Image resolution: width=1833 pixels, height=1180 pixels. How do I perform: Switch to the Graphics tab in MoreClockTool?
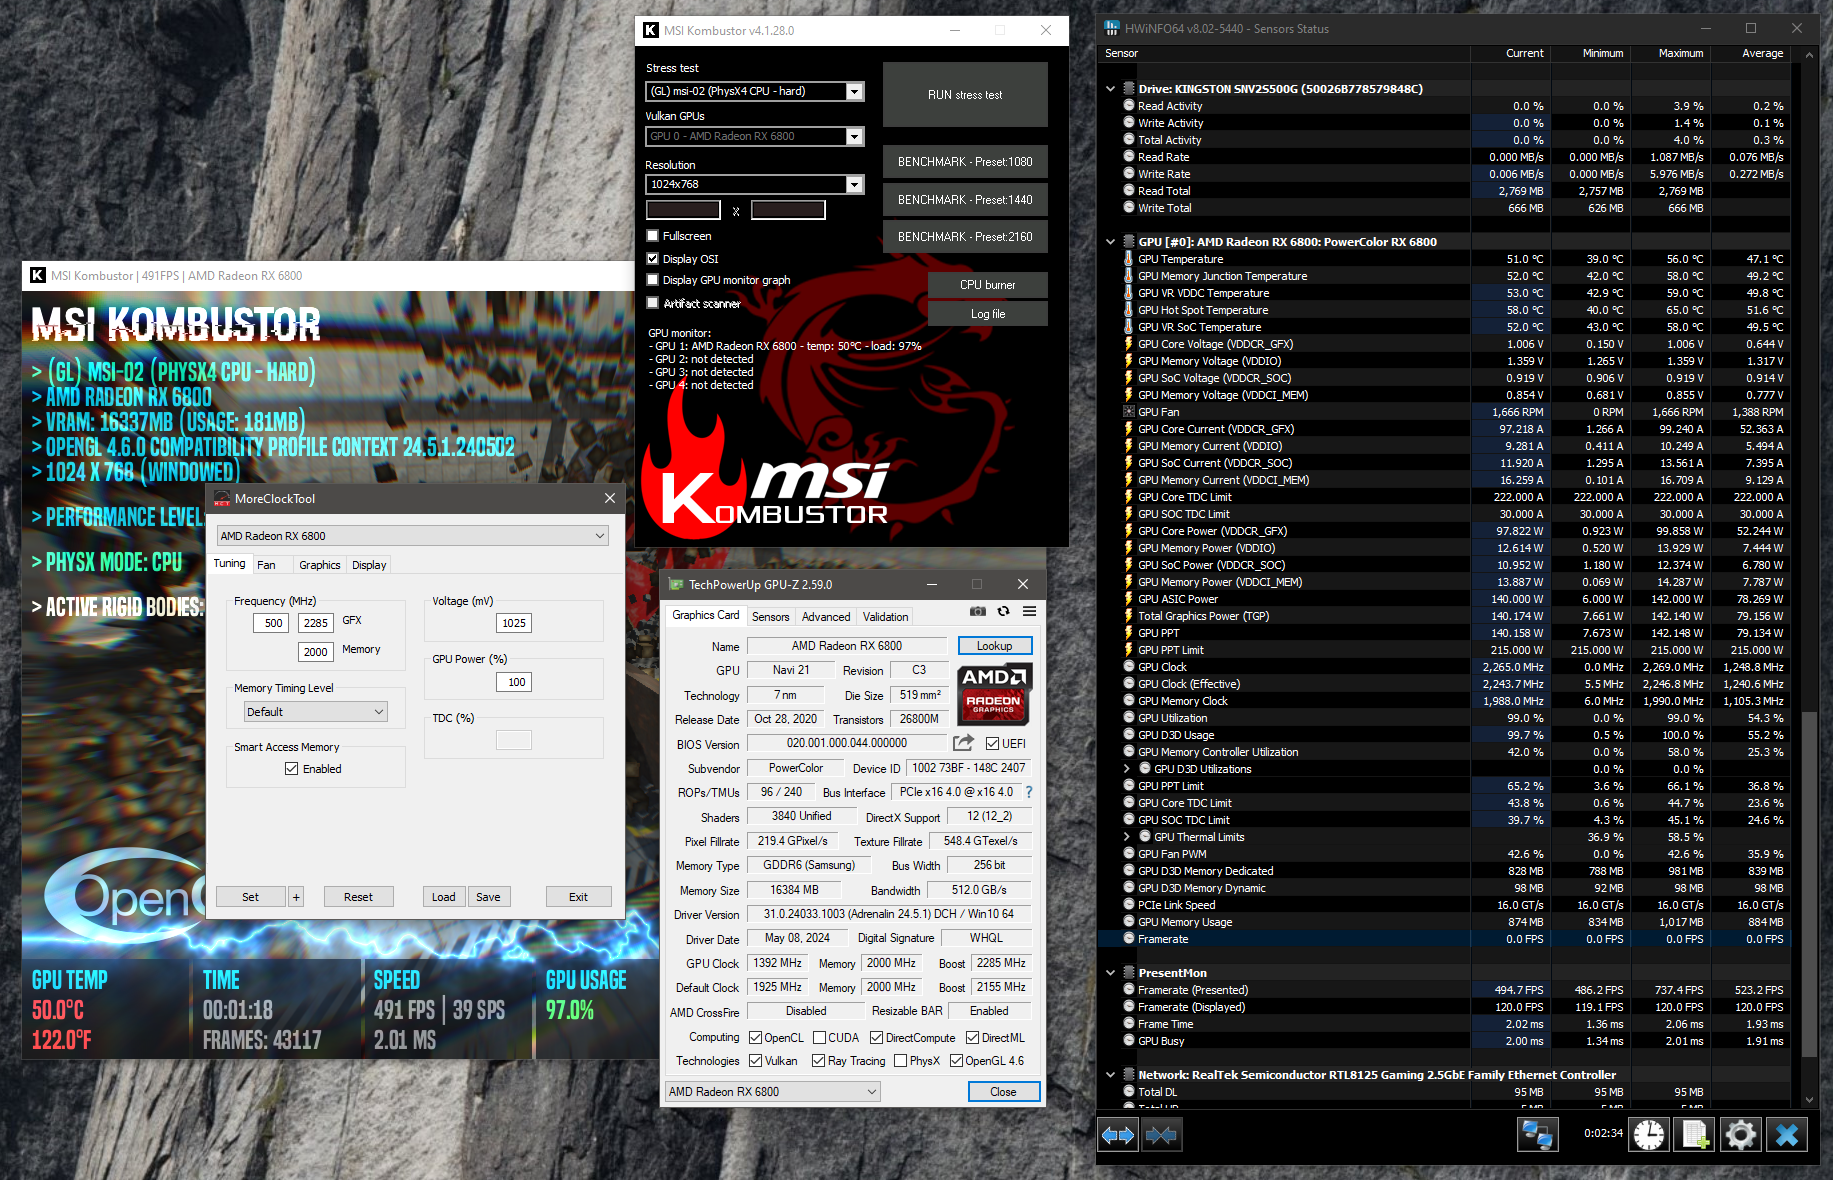[320, 565]
